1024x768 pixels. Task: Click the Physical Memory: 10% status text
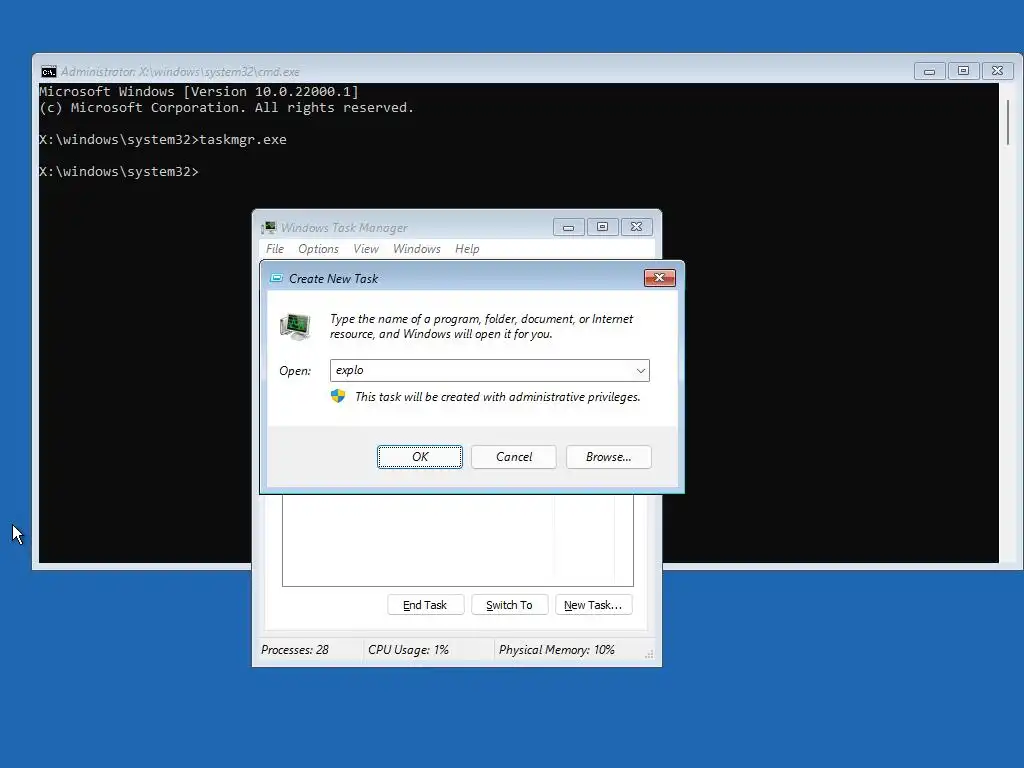(x=556, y=650)
